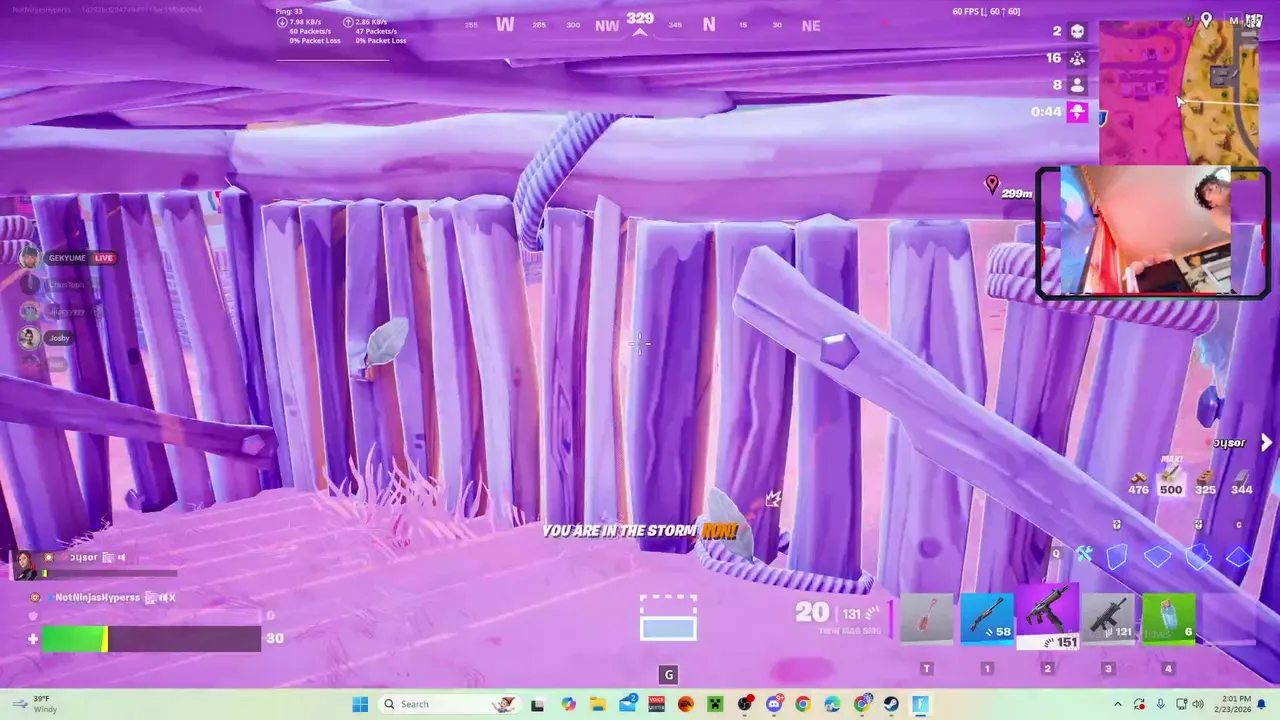Click the metal material count 344
Image resolution: width=1280 pixels, height=720 pixels.
point(1241,484)
